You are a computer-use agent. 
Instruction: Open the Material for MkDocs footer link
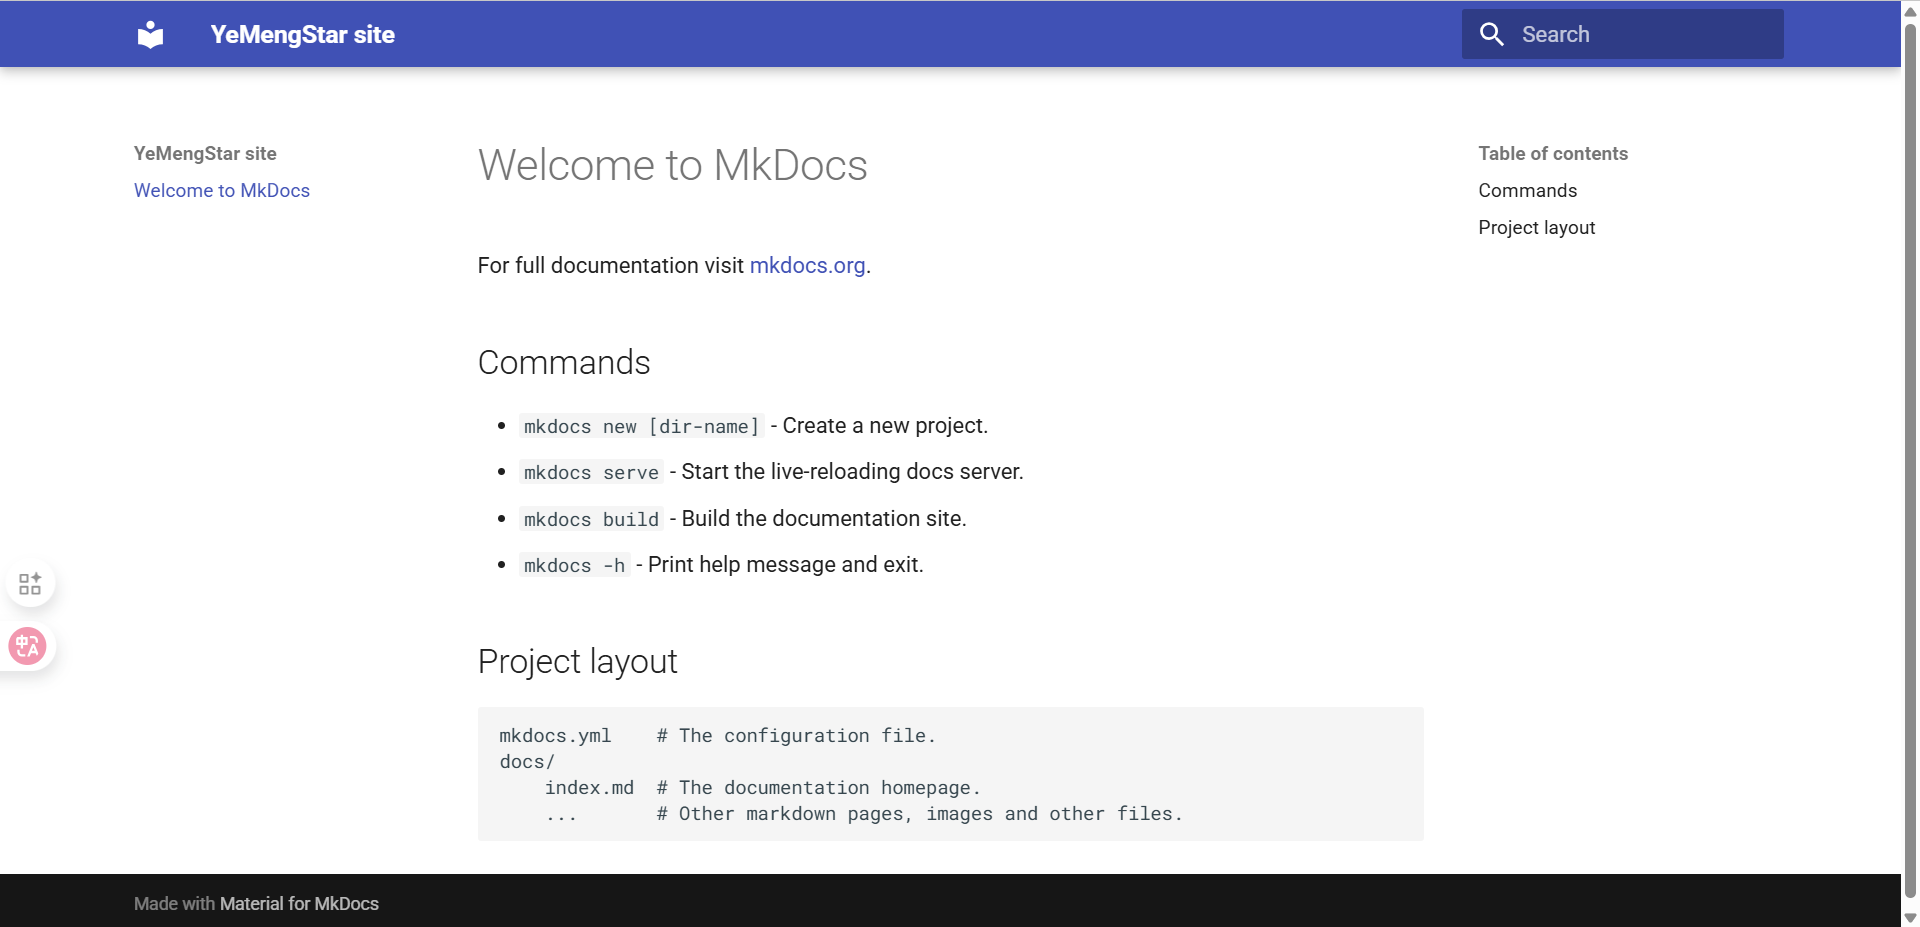(x=299, y=904)
